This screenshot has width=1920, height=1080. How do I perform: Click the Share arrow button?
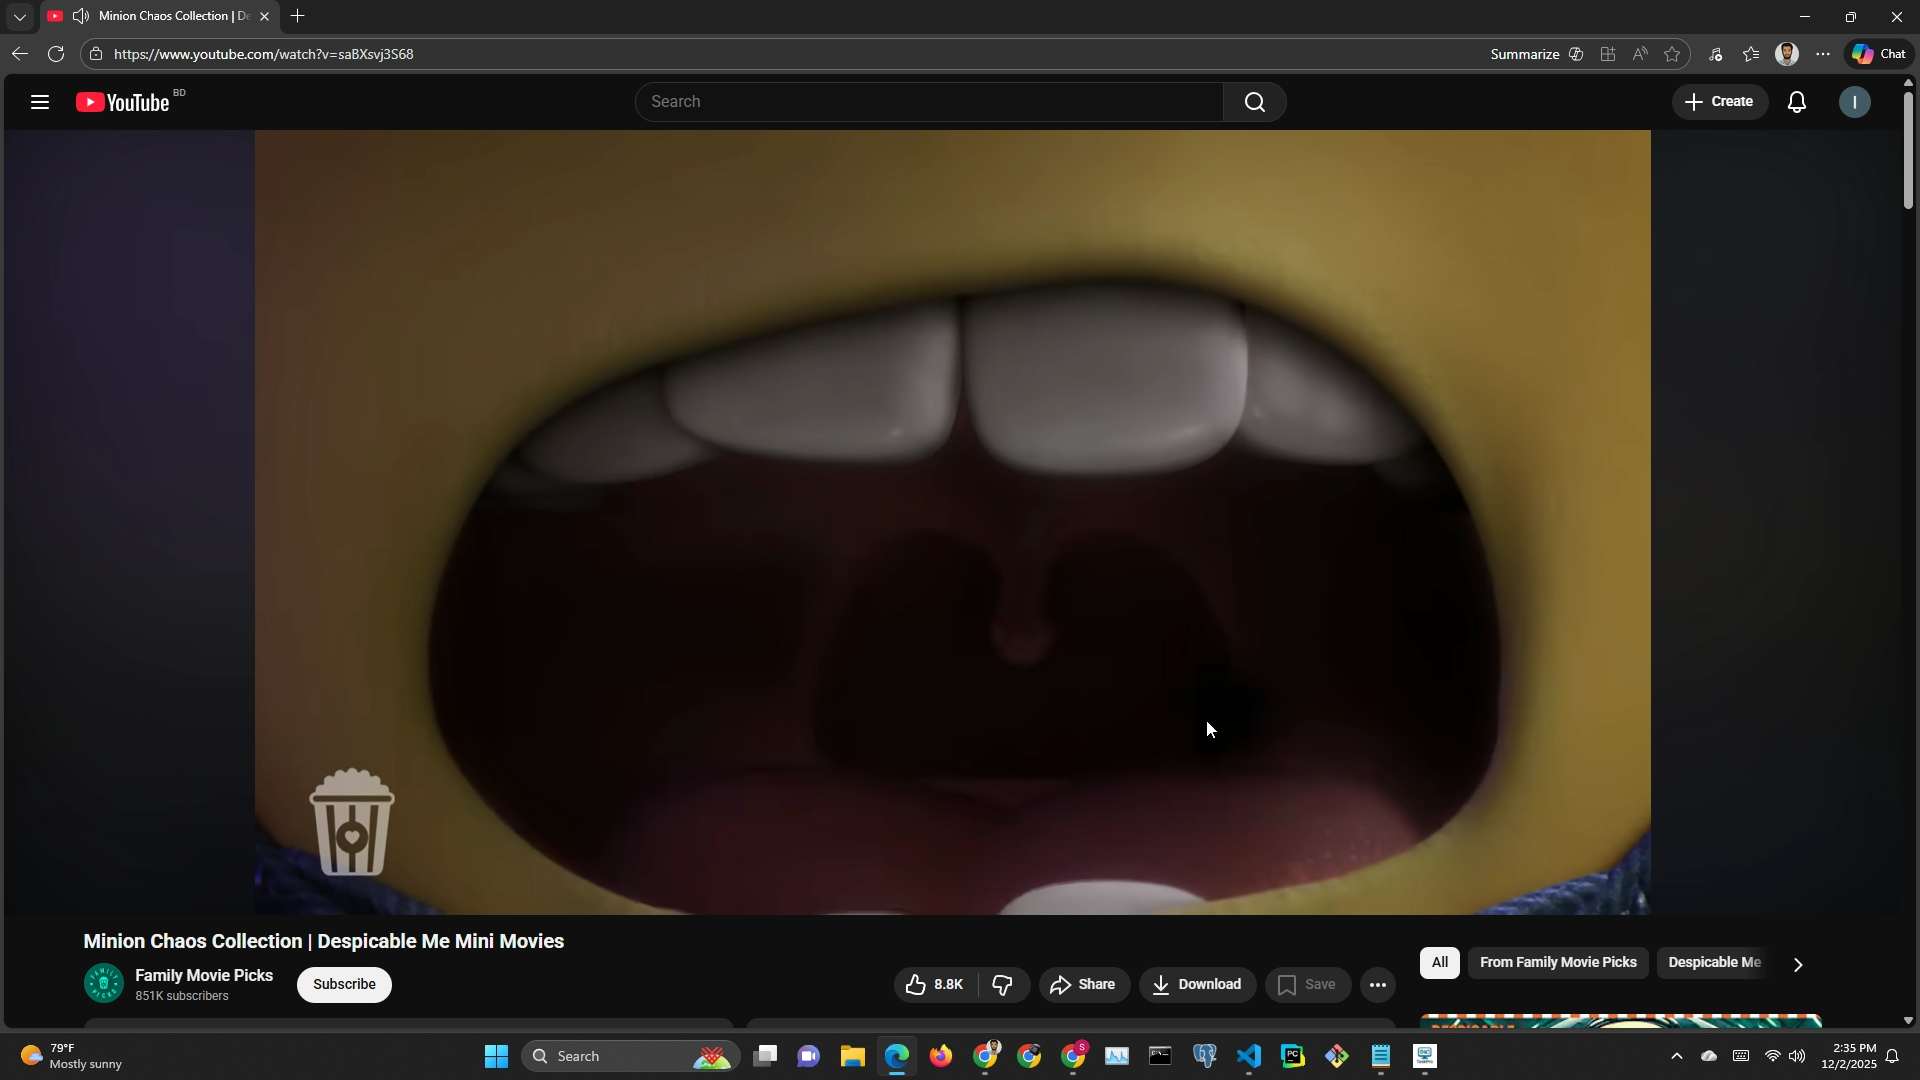1084,985
